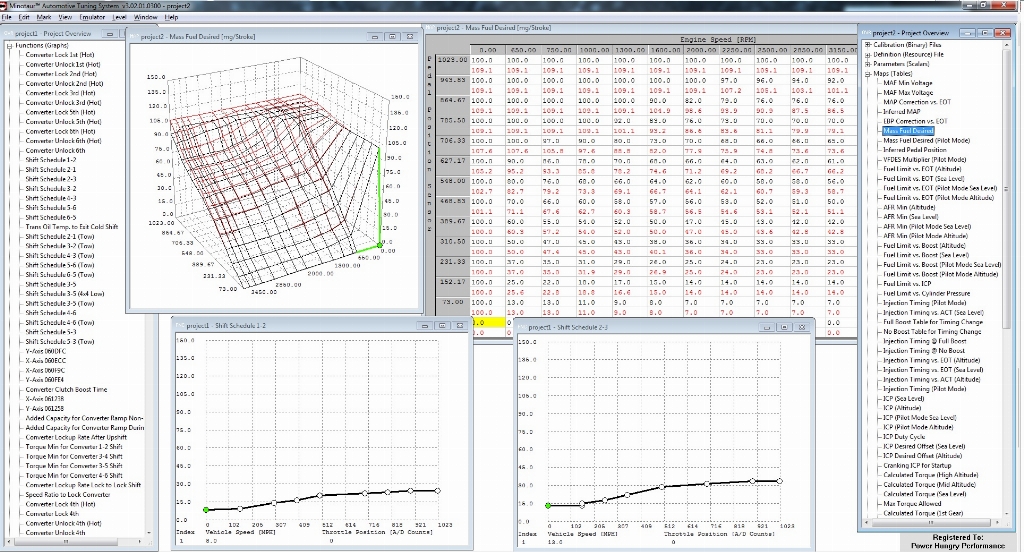Click the Minotaur application icon in title bar
Image resolution: width=1024 pixels, height=552 pixels.
(5, 5)
